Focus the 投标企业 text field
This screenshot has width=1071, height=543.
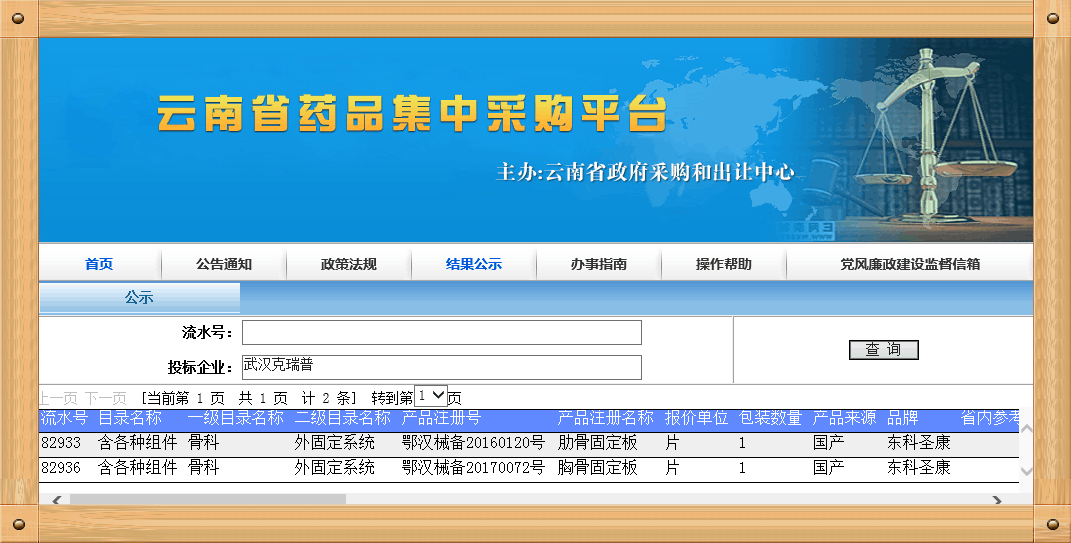[x=441, y=367]
